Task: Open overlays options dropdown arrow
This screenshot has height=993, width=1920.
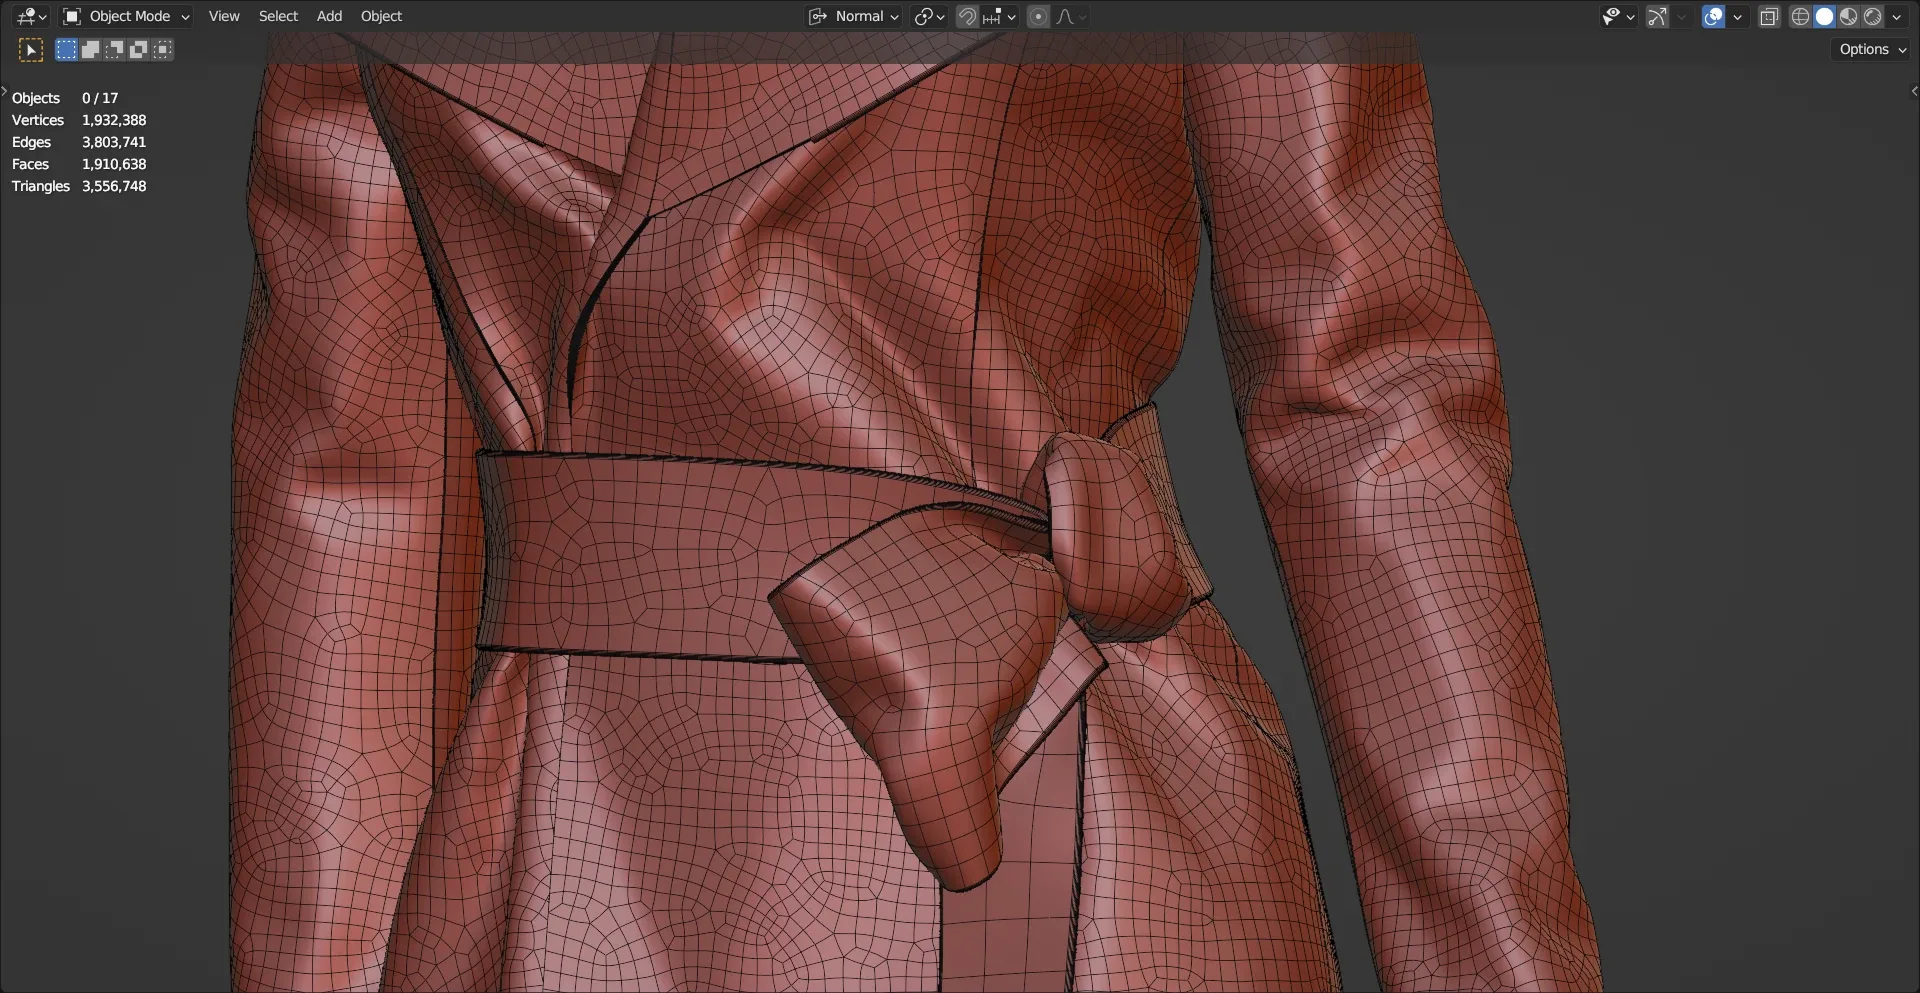Action: click(1737, 16)
